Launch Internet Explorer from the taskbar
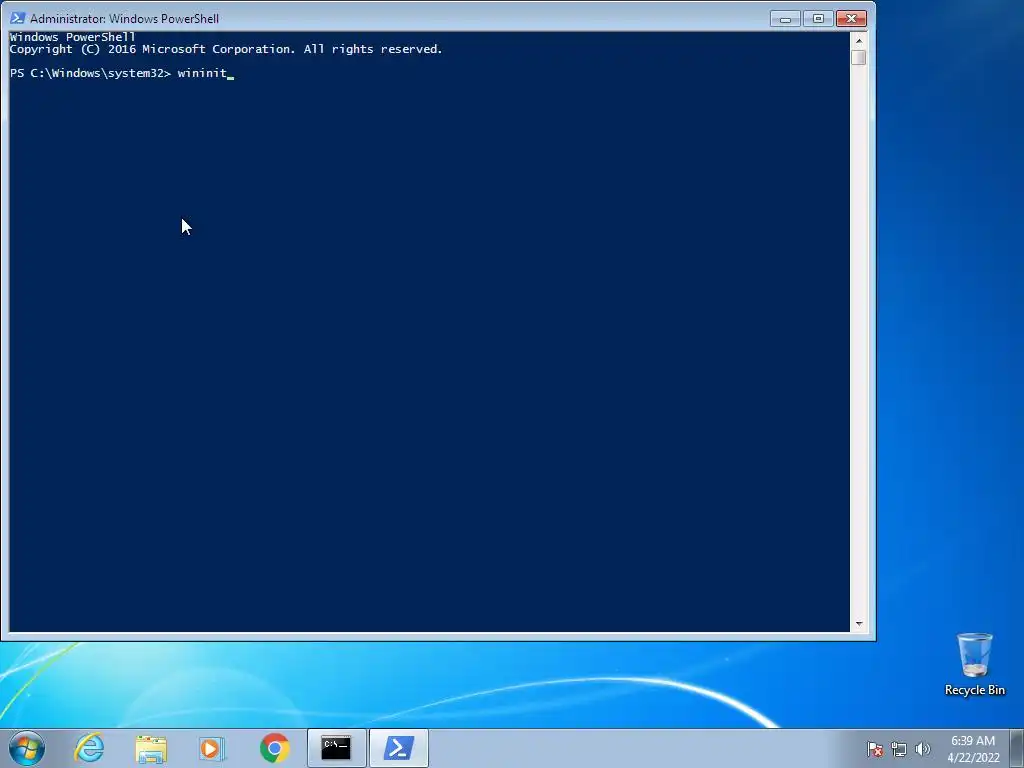Viewport: 1024px width, 768px height. (x=89, y=748)
